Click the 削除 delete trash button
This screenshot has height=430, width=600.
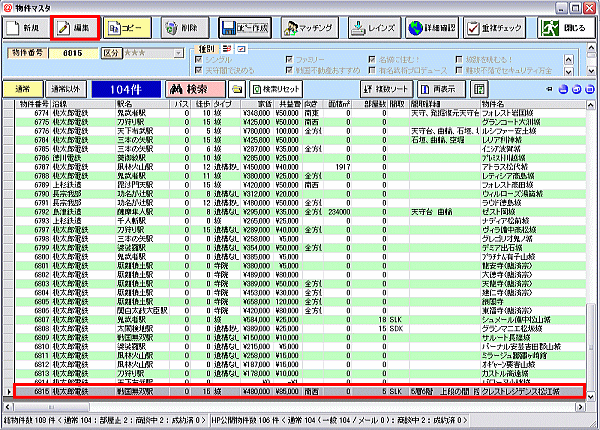[x=185, y=28]
